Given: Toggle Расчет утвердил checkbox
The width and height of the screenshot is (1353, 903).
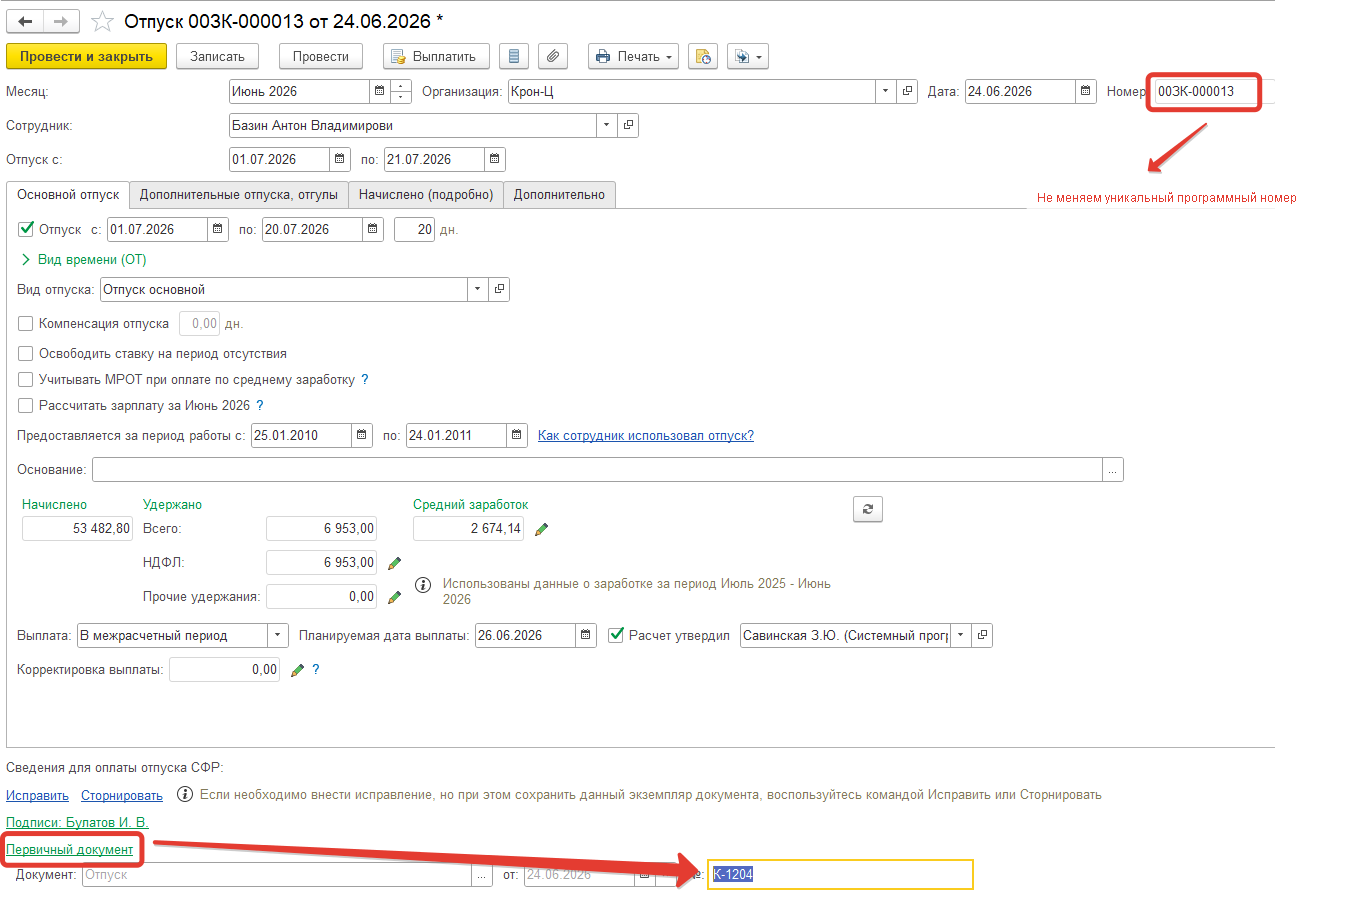Looking at the screenshot, I should click(x=616, y=635).
